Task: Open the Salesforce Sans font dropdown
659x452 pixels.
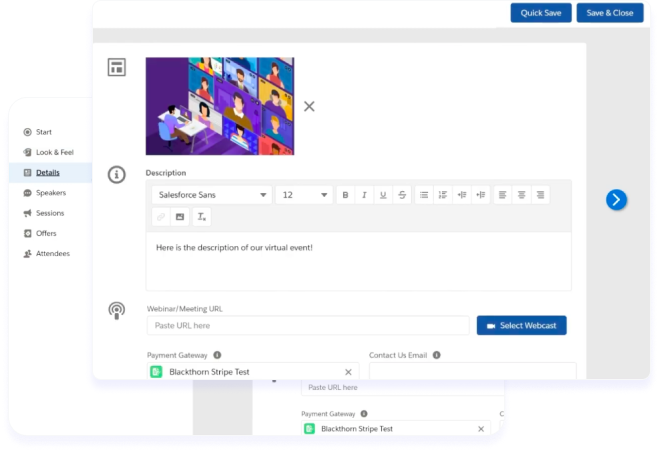Action: point(212,195)
